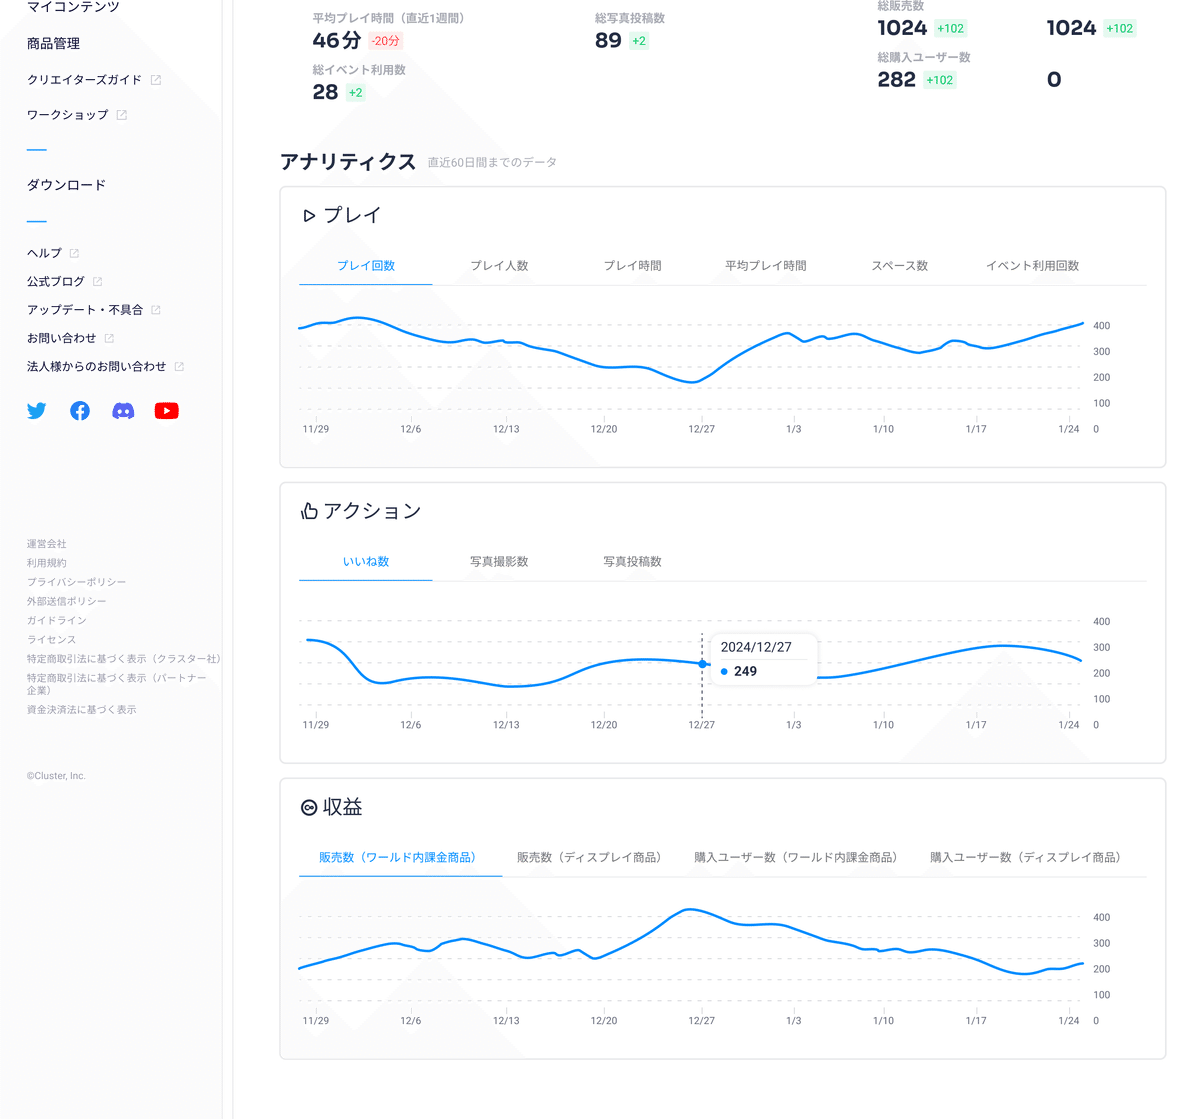Select 販売数（ワールド内課金商品）tab

pos(400,858)
